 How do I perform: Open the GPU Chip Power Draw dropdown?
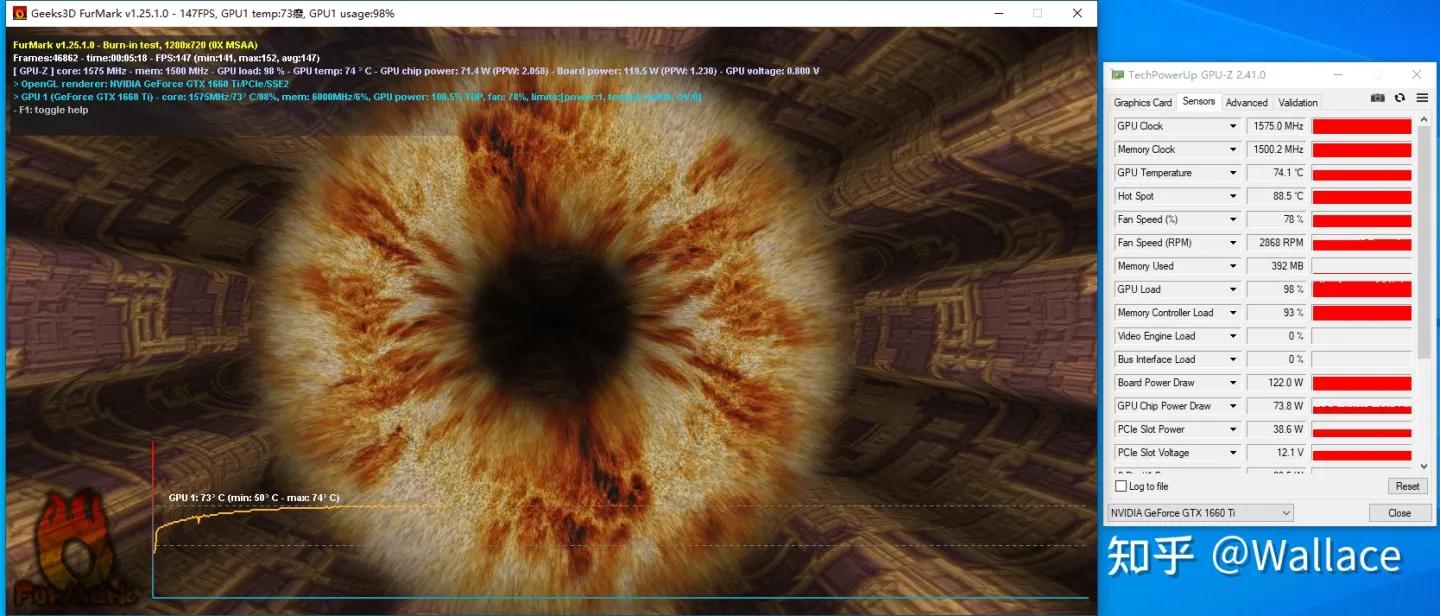tap(1234, 406)
